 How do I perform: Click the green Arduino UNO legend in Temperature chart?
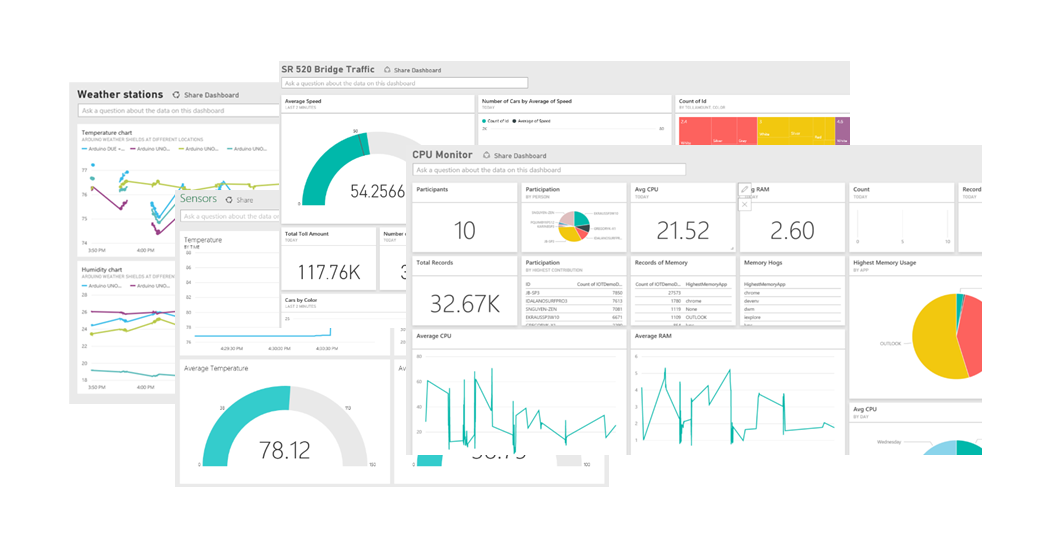[x=198, y=149]
